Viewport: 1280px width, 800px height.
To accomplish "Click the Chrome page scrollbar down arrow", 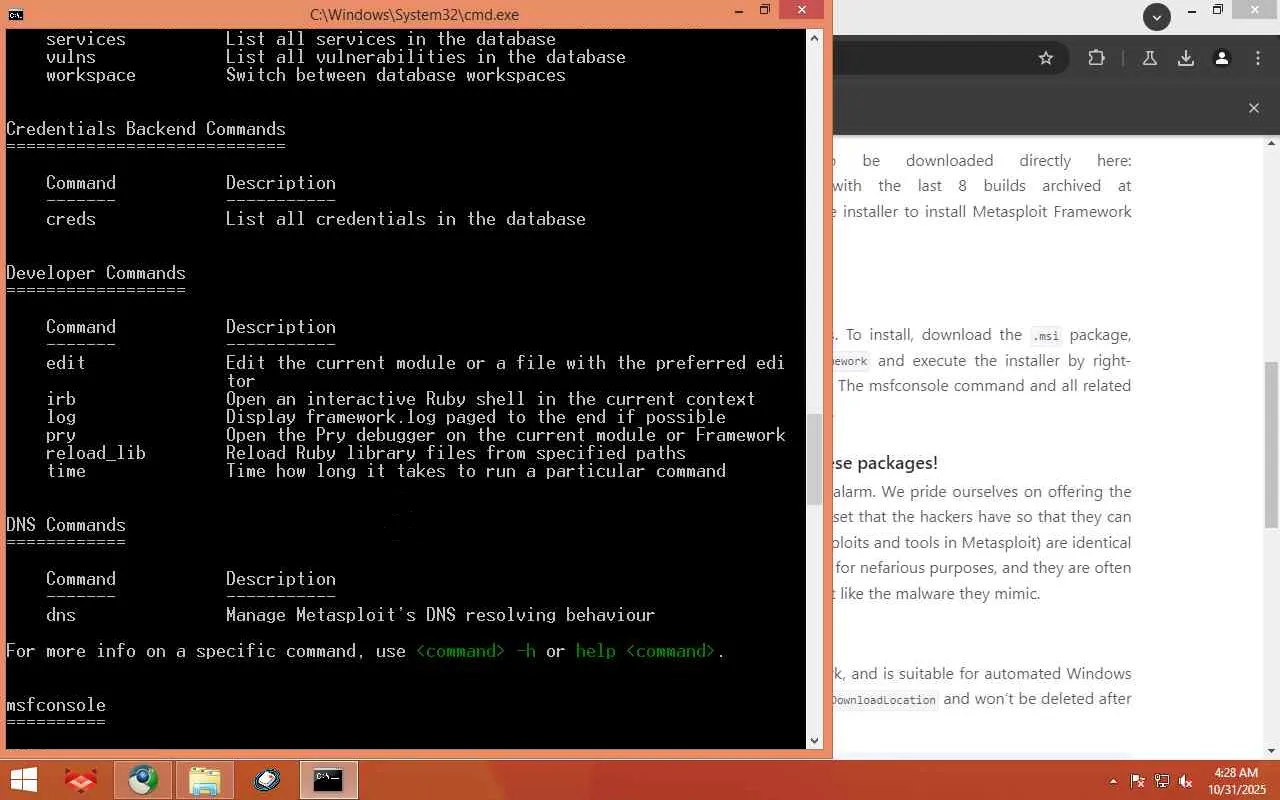I will pyautogui.click(x=1272, y=751).
